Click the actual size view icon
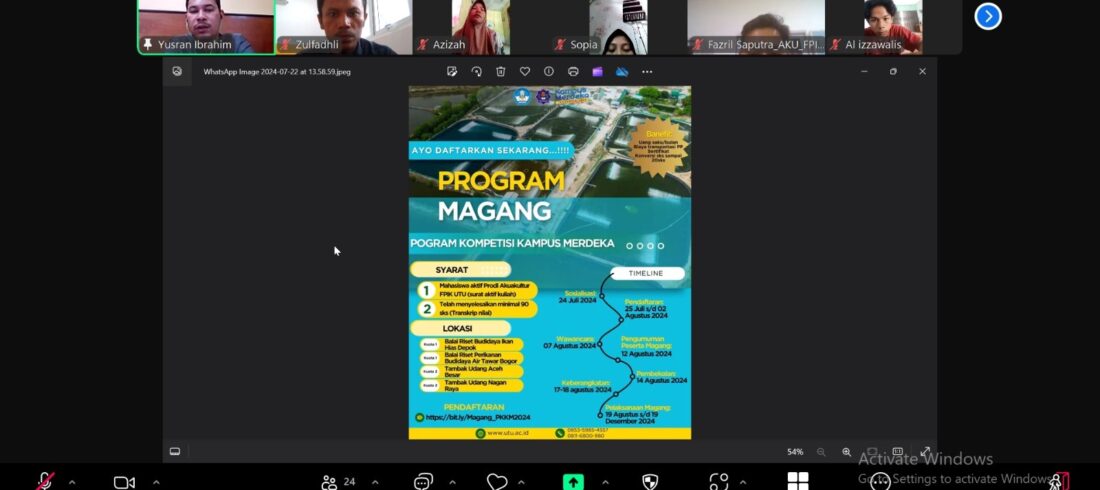 tap(897, 452)
